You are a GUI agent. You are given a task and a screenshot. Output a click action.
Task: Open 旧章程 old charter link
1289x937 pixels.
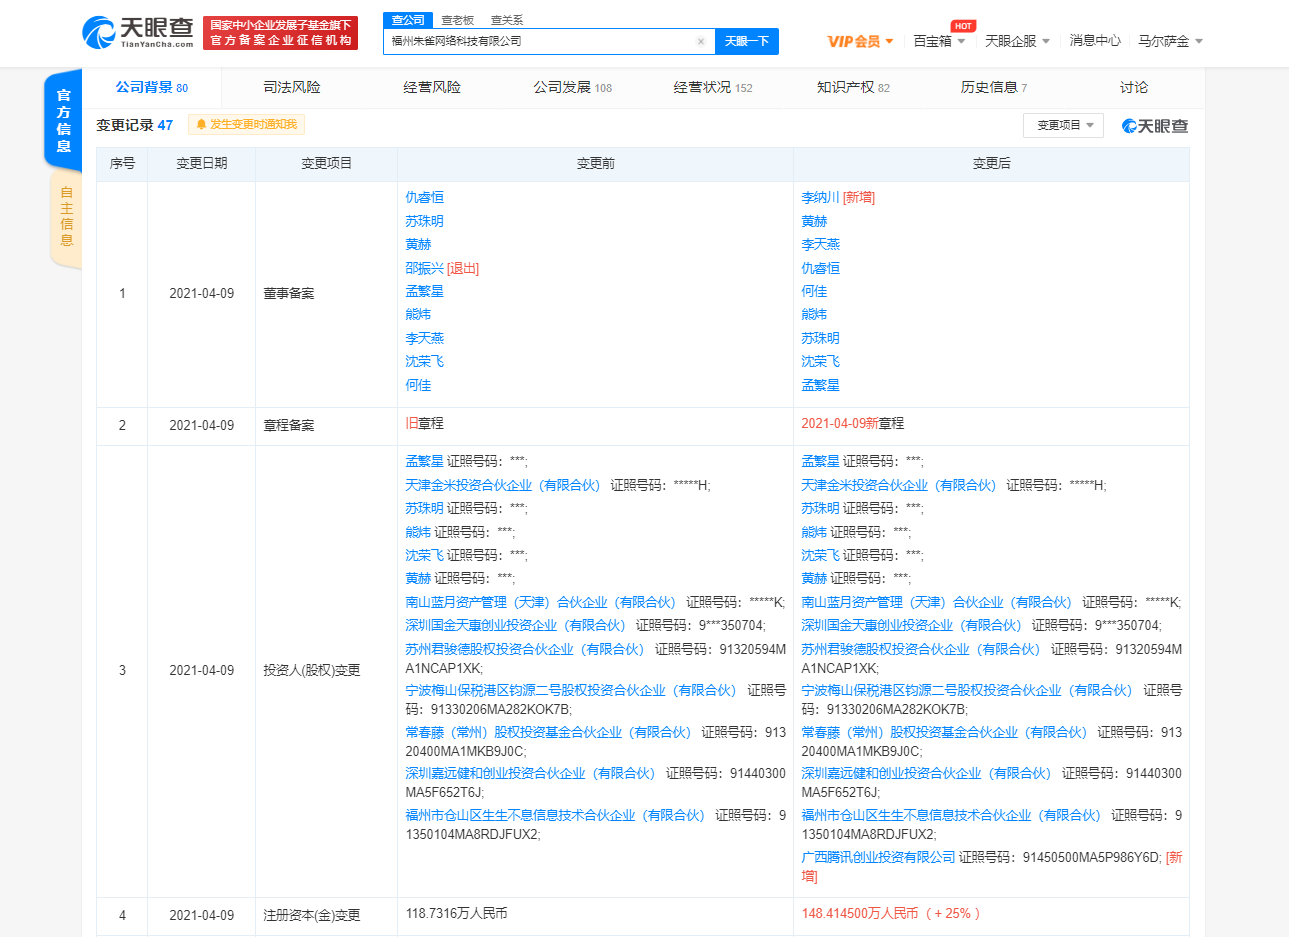[424, 424]
